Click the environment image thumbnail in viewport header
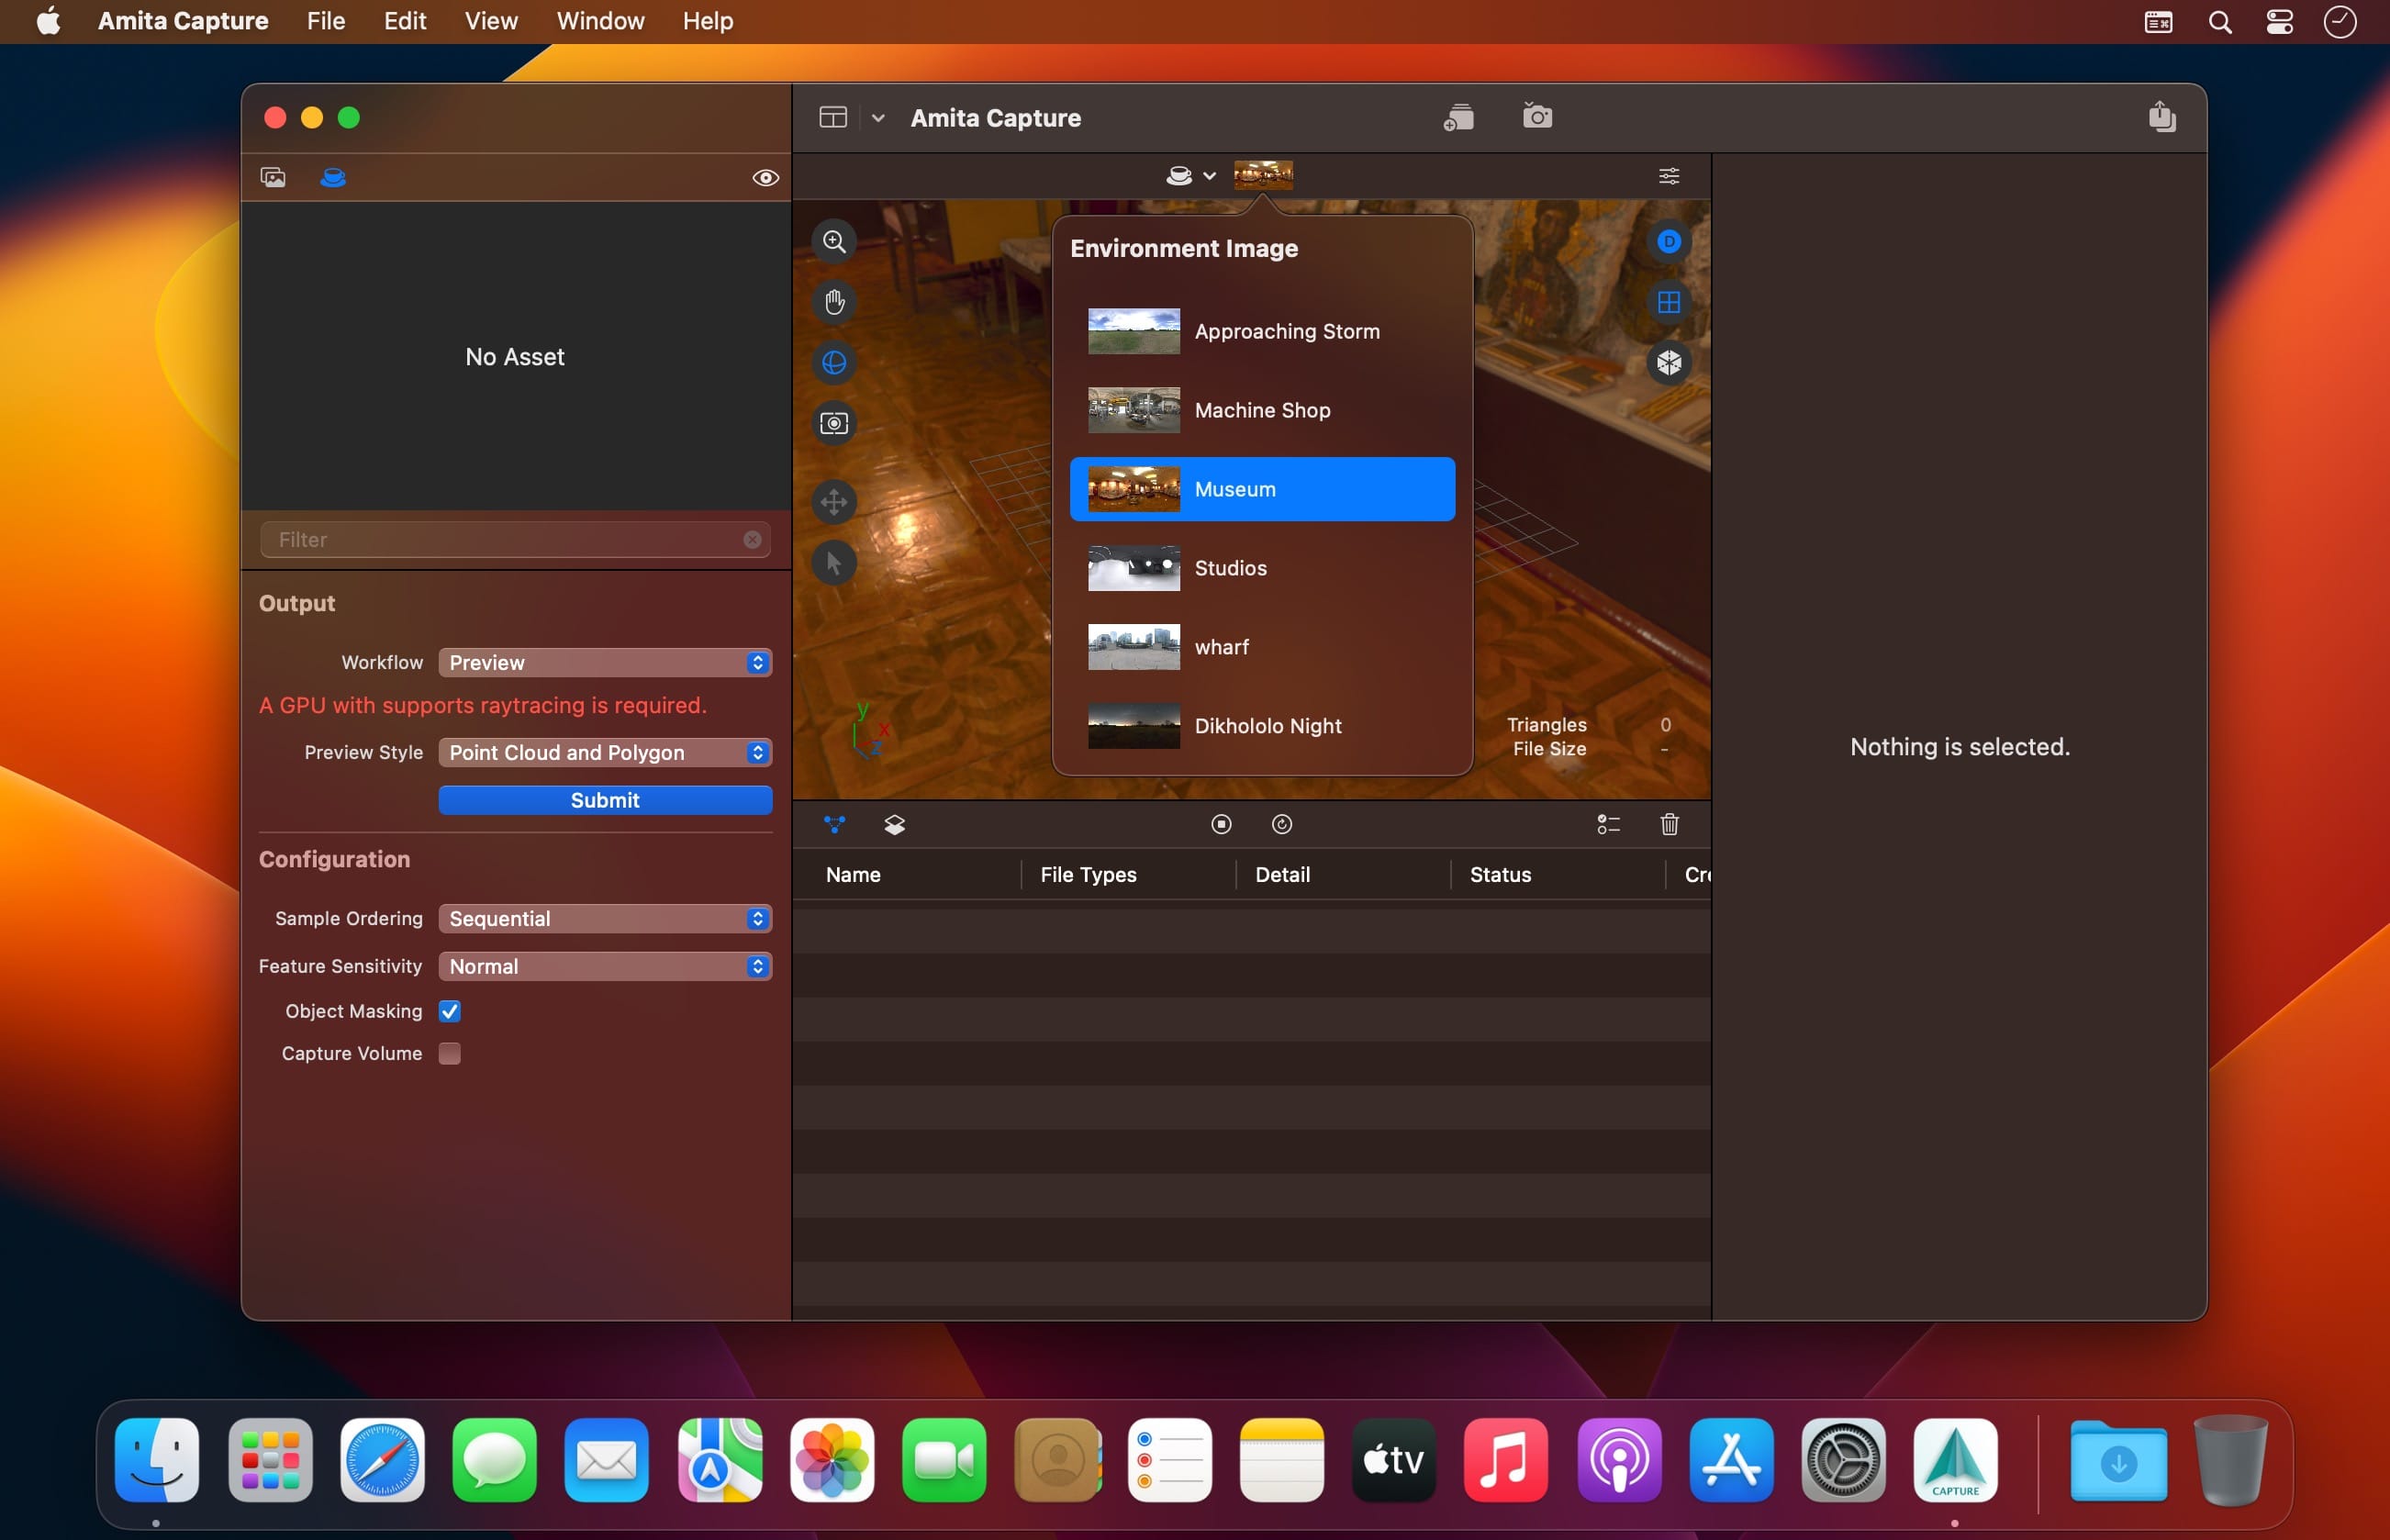2390x1540 pixels. click(1263, 175)
